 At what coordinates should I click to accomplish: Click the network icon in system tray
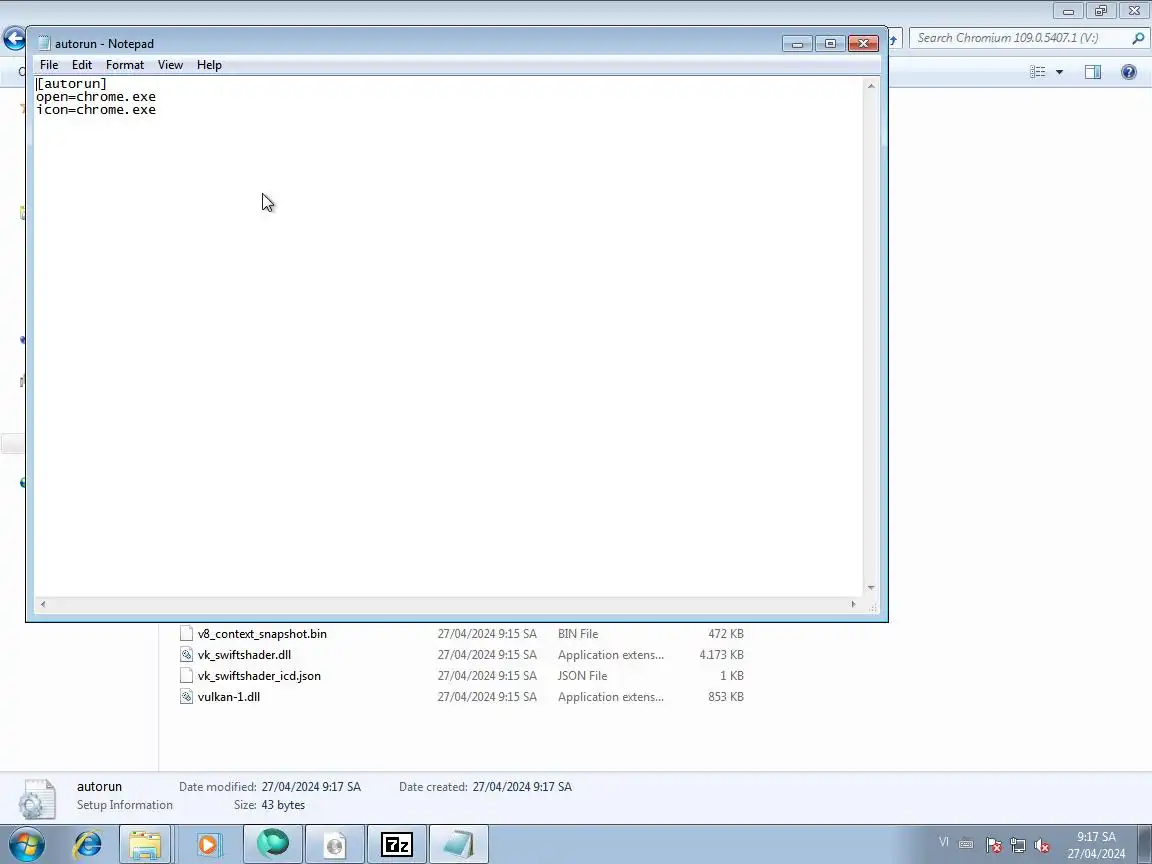pos(1018,846)
